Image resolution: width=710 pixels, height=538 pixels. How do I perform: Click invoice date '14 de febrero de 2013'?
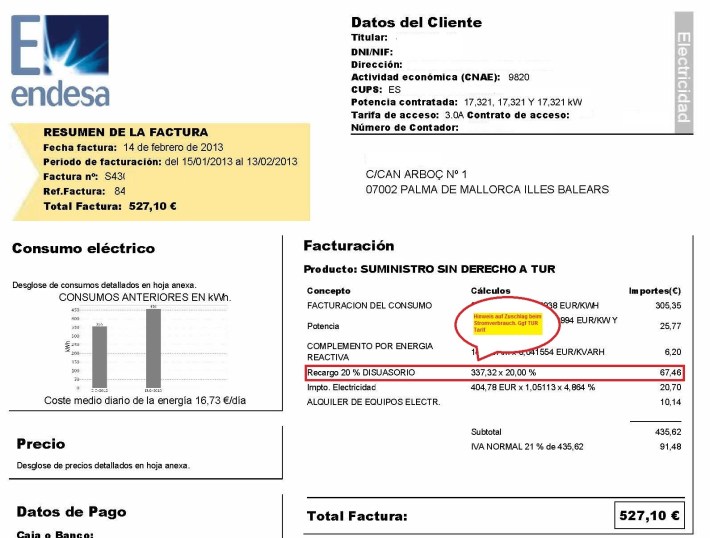[173, 147]
